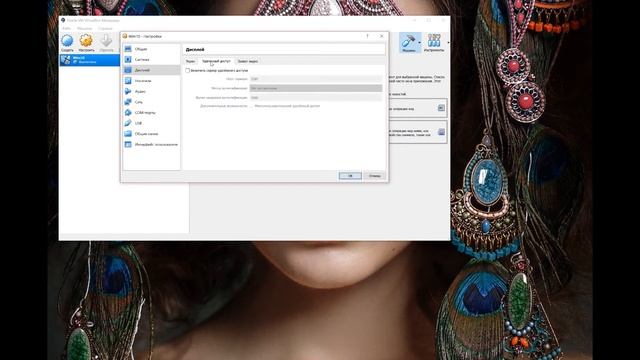Open the Файл menu in VirtualBox Manager
Image resolution: width=640 pixels, height=360 pixels.
tap(66, 29)
